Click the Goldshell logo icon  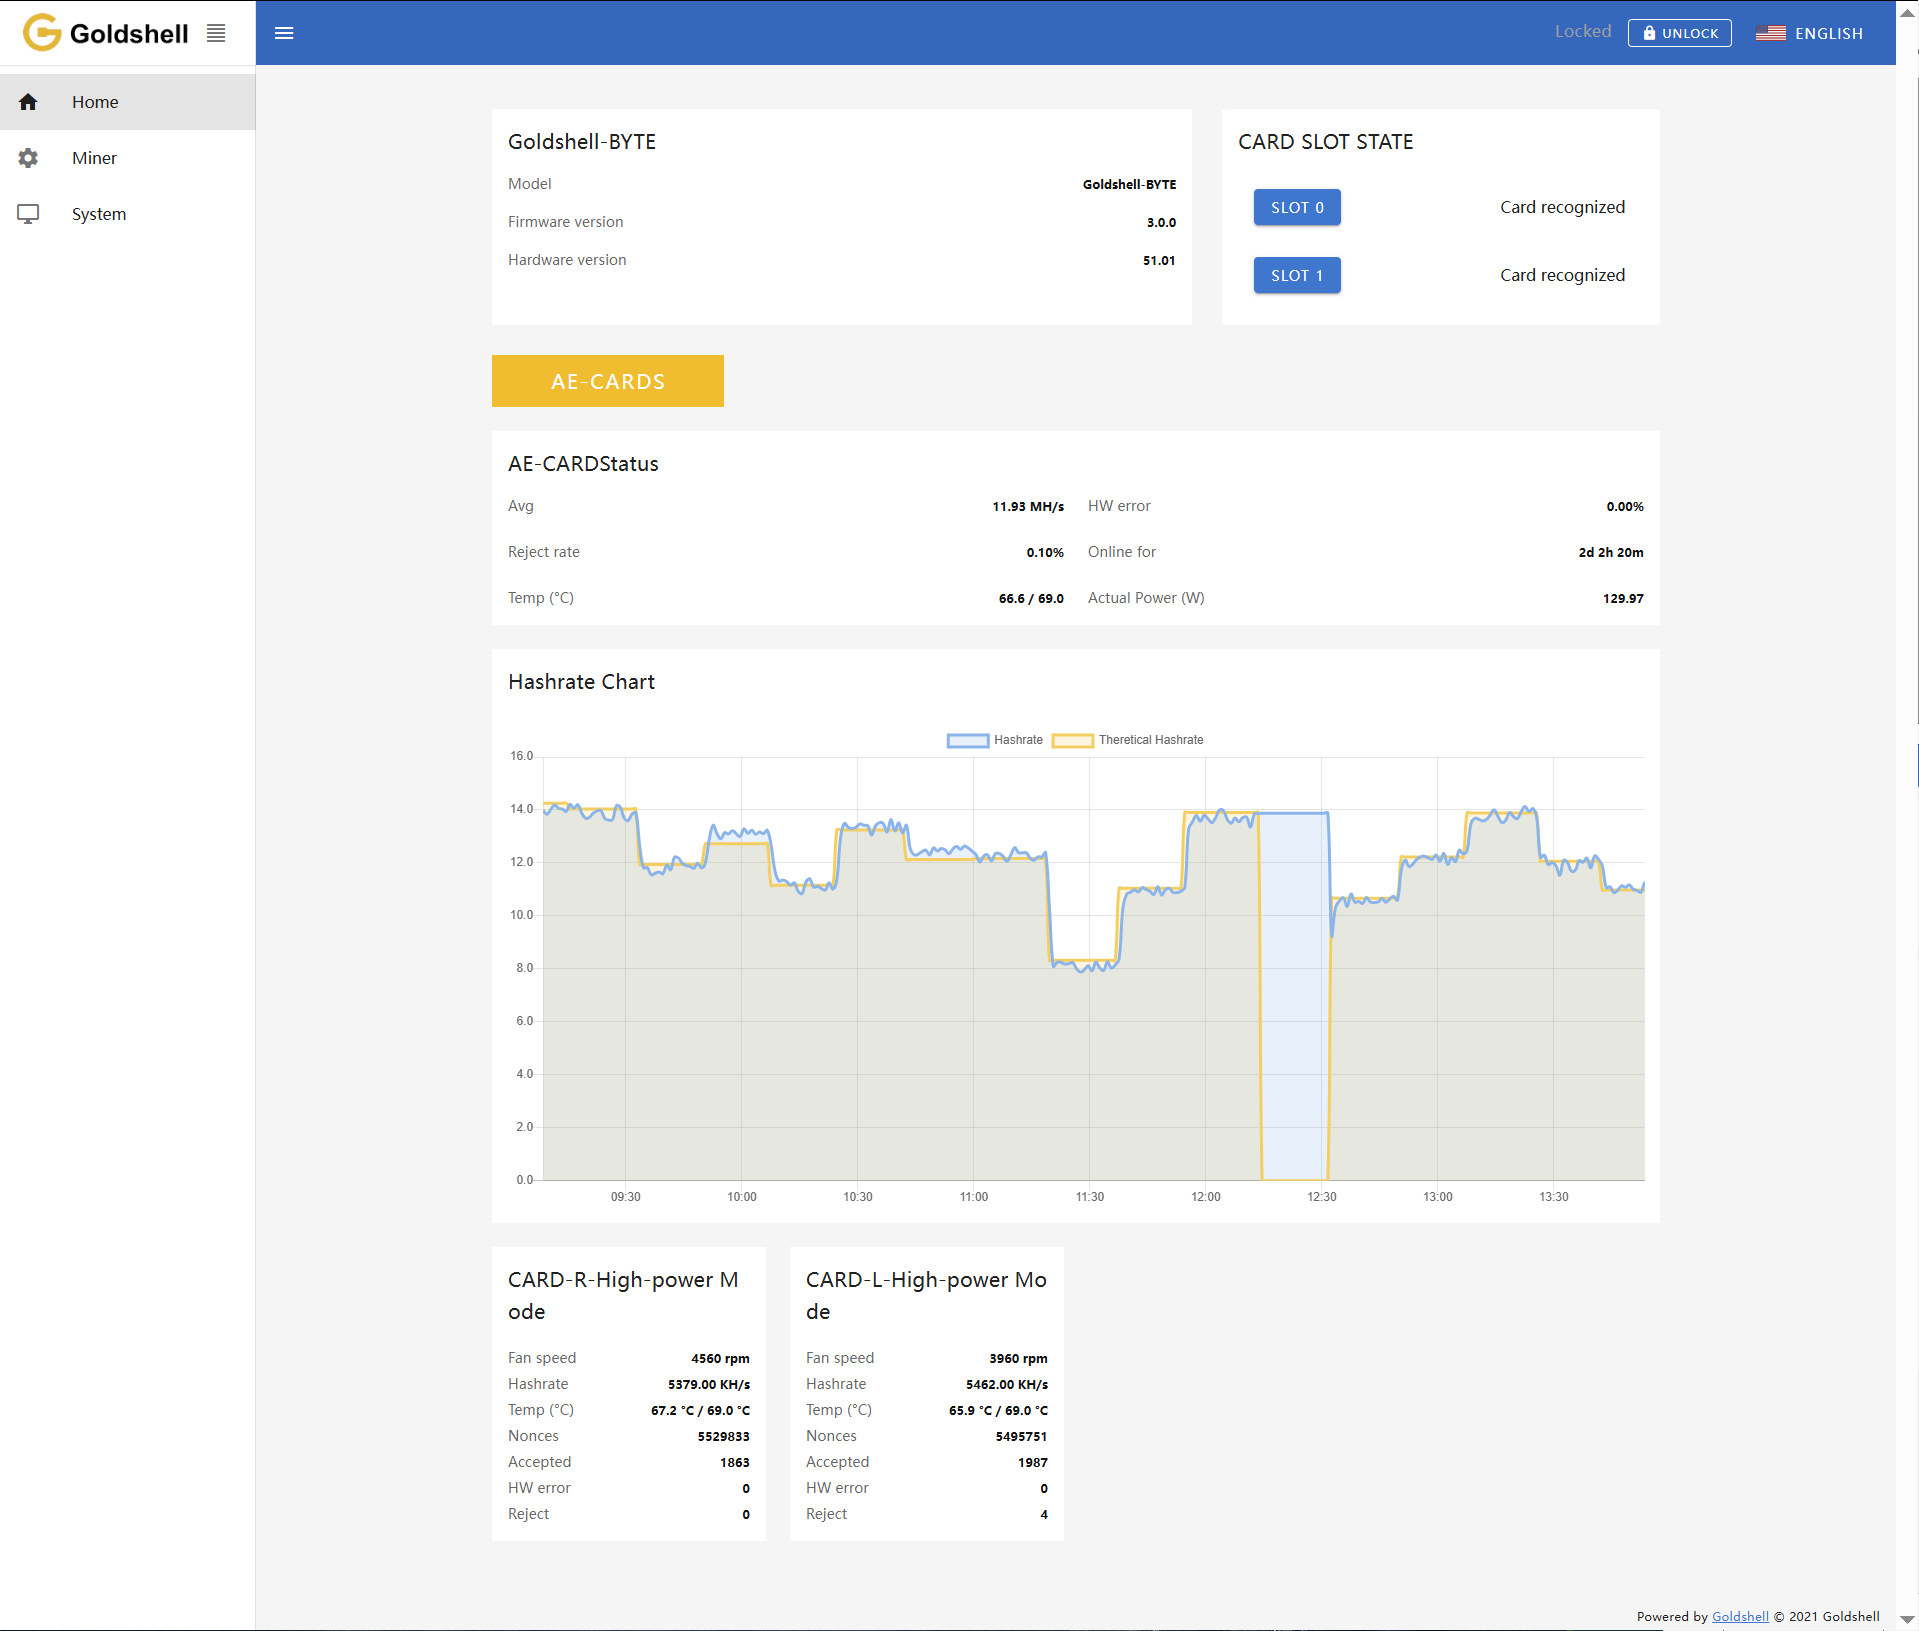point(42,33)
